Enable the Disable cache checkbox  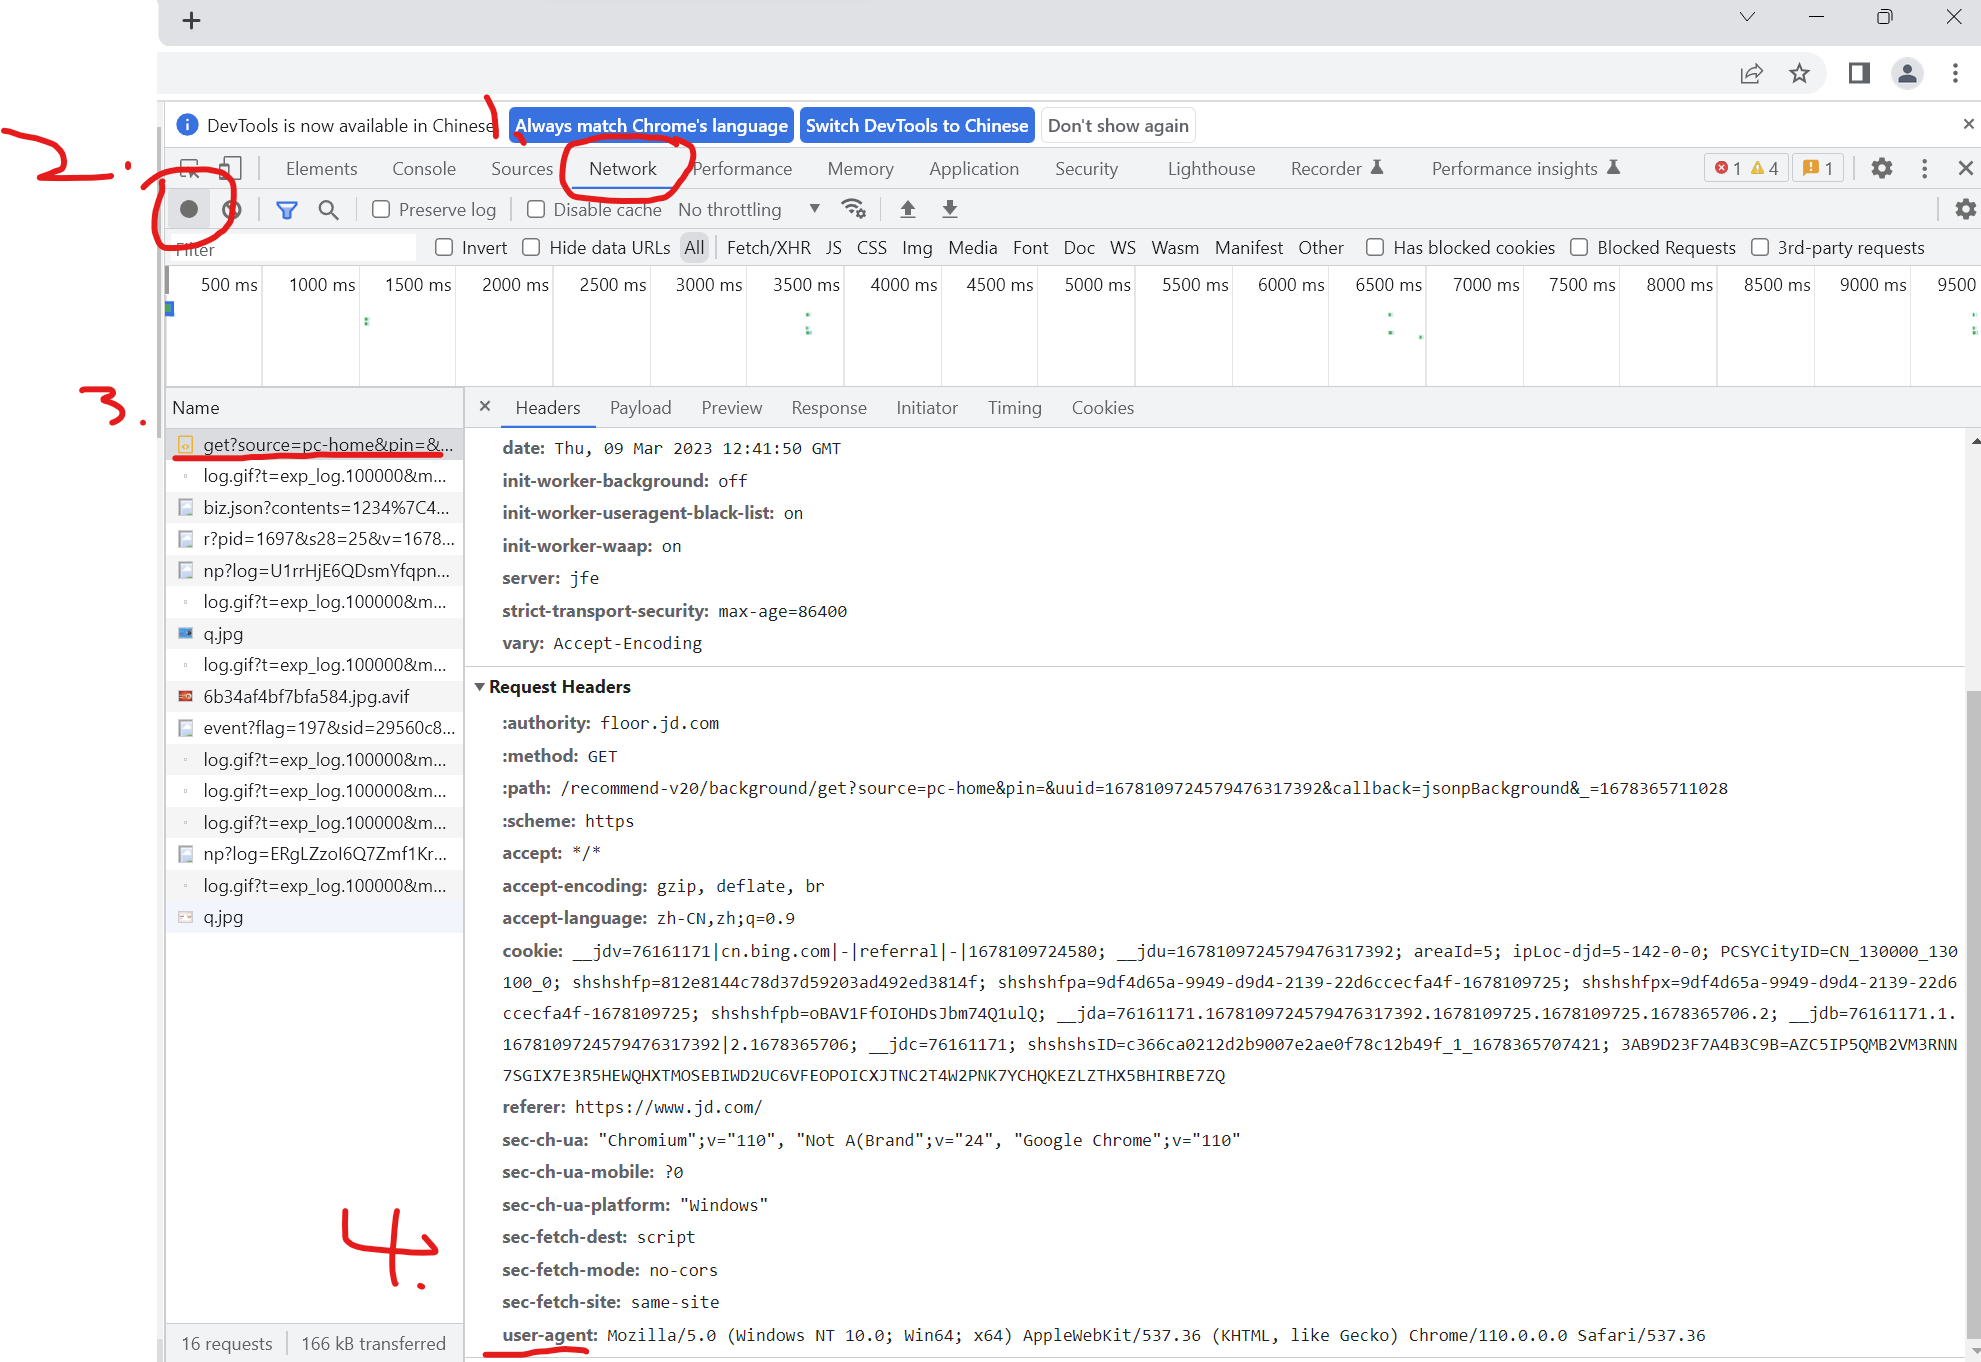pyautogui.click(x=536, y=209)
